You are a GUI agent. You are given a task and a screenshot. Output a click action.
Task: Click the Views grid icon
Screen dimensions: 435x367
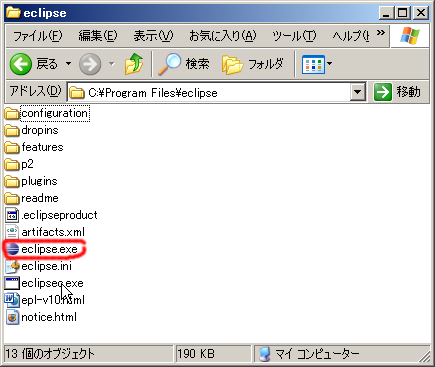click(313, 64)
